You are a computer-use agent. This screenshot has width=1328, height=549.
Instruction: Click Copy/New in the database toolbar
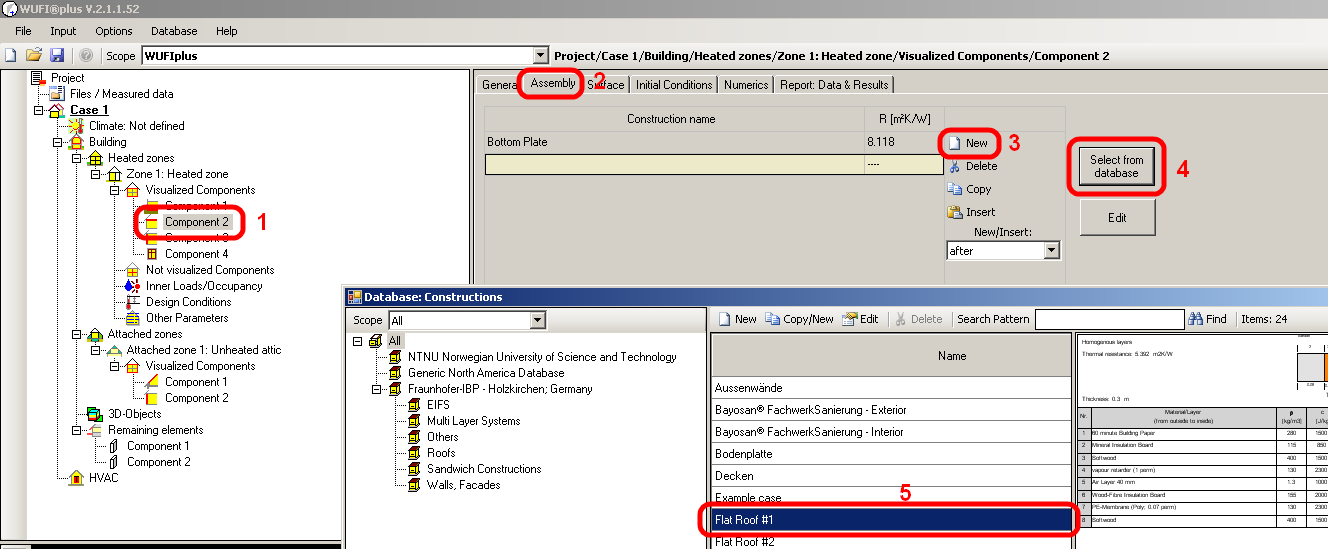(799, 319)
